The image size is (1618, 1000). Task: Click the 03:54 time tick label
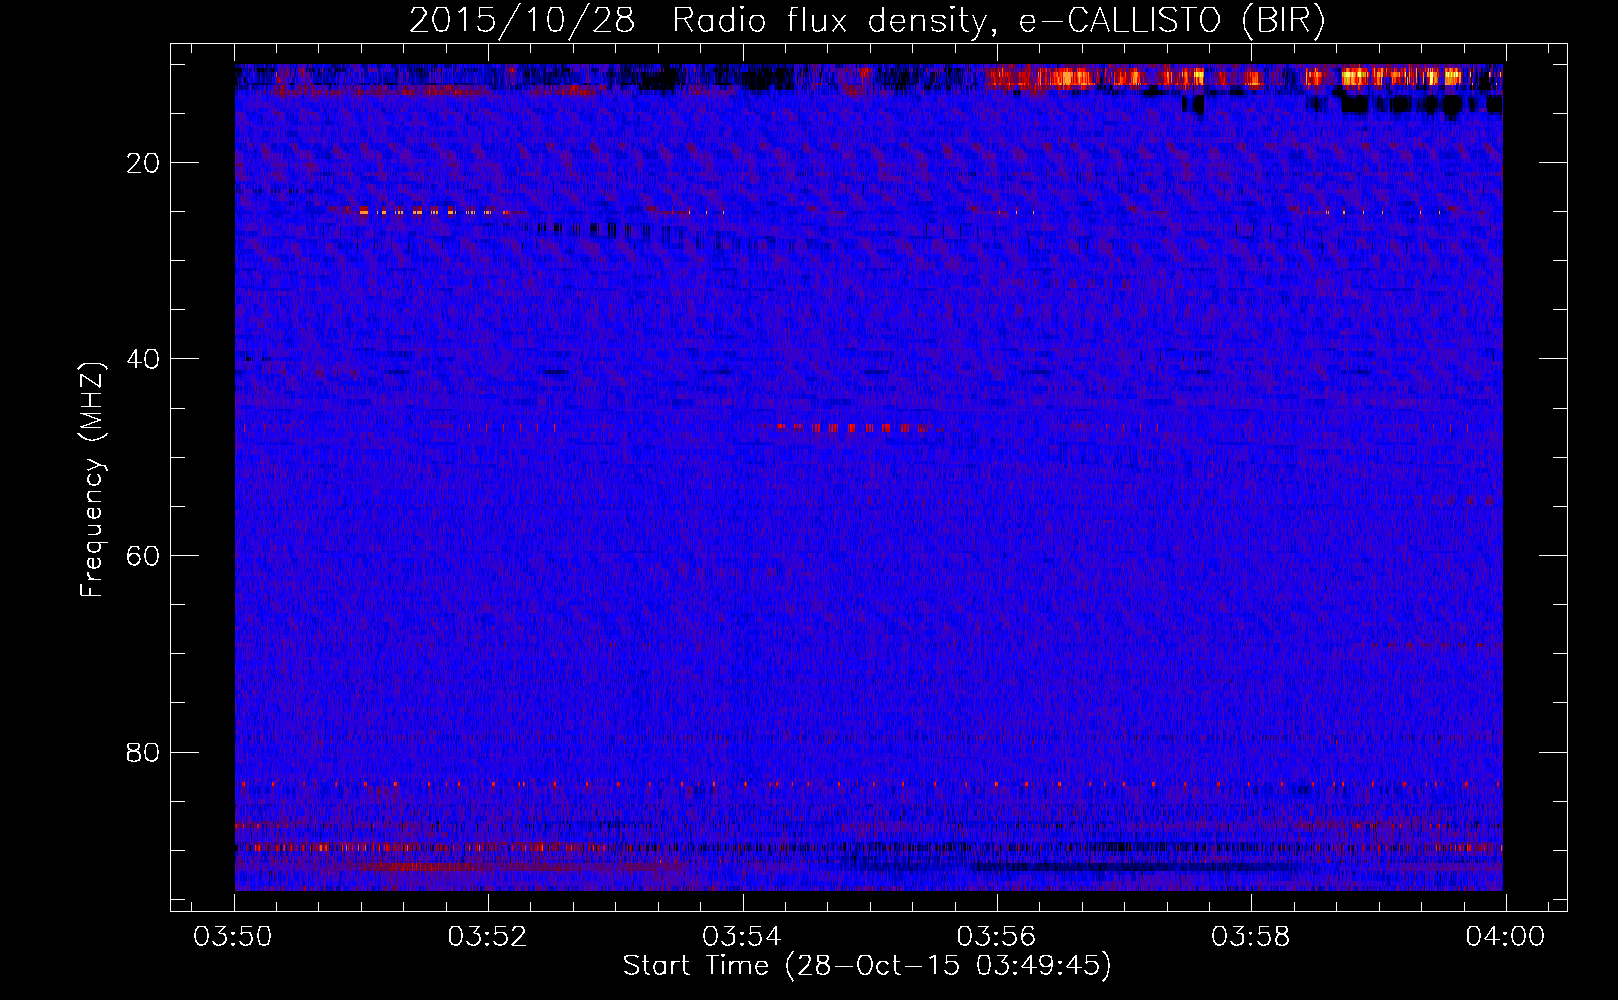point(743,937)
